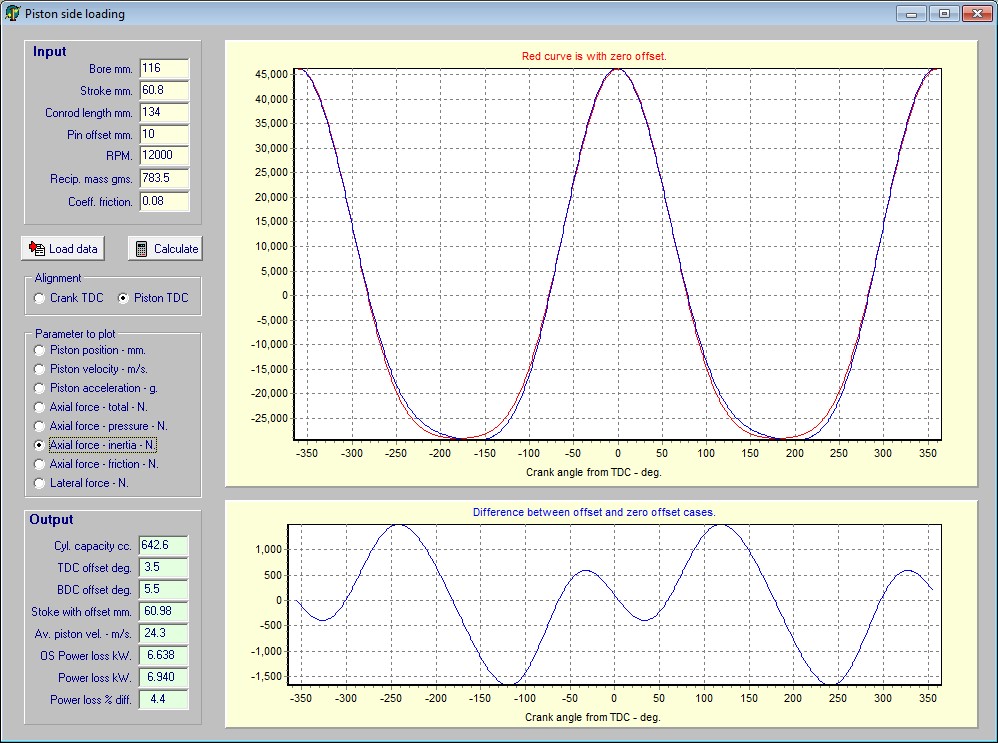
Task: Select Piston acceleration - g. option
Action: click(40, 389)
